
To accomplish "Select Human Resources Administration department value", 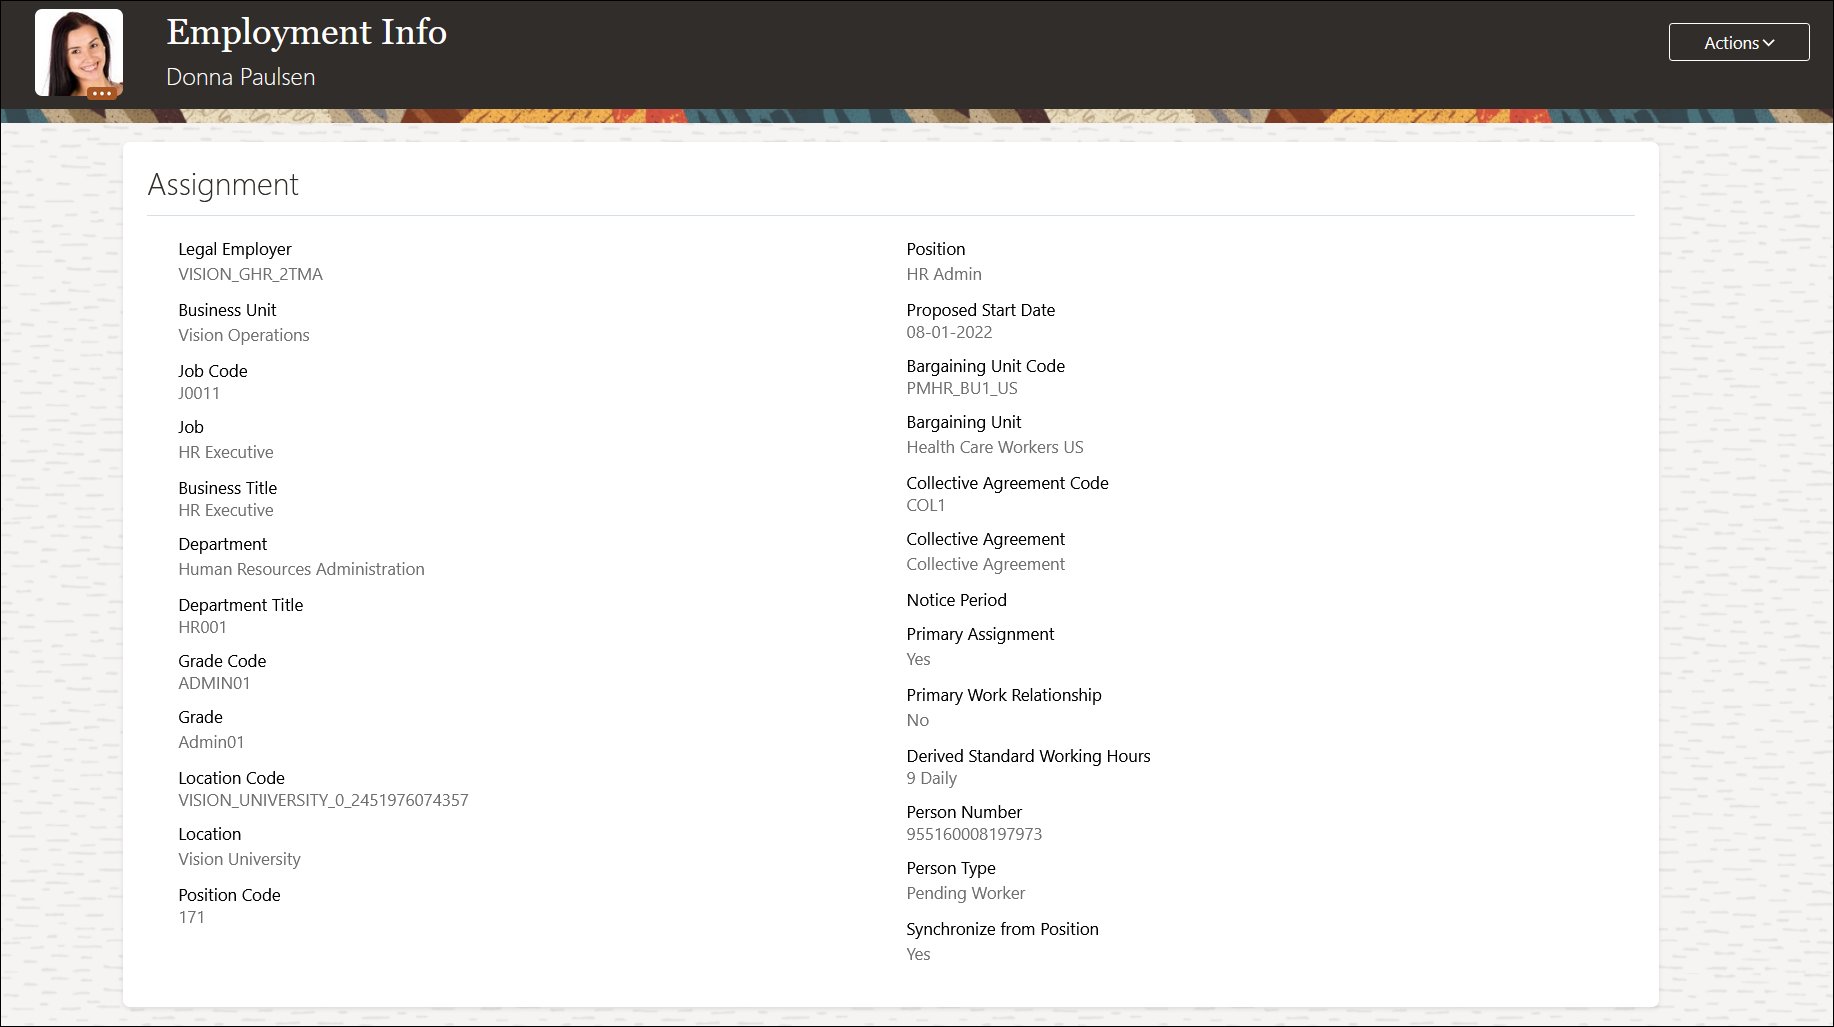I will 301,569.
